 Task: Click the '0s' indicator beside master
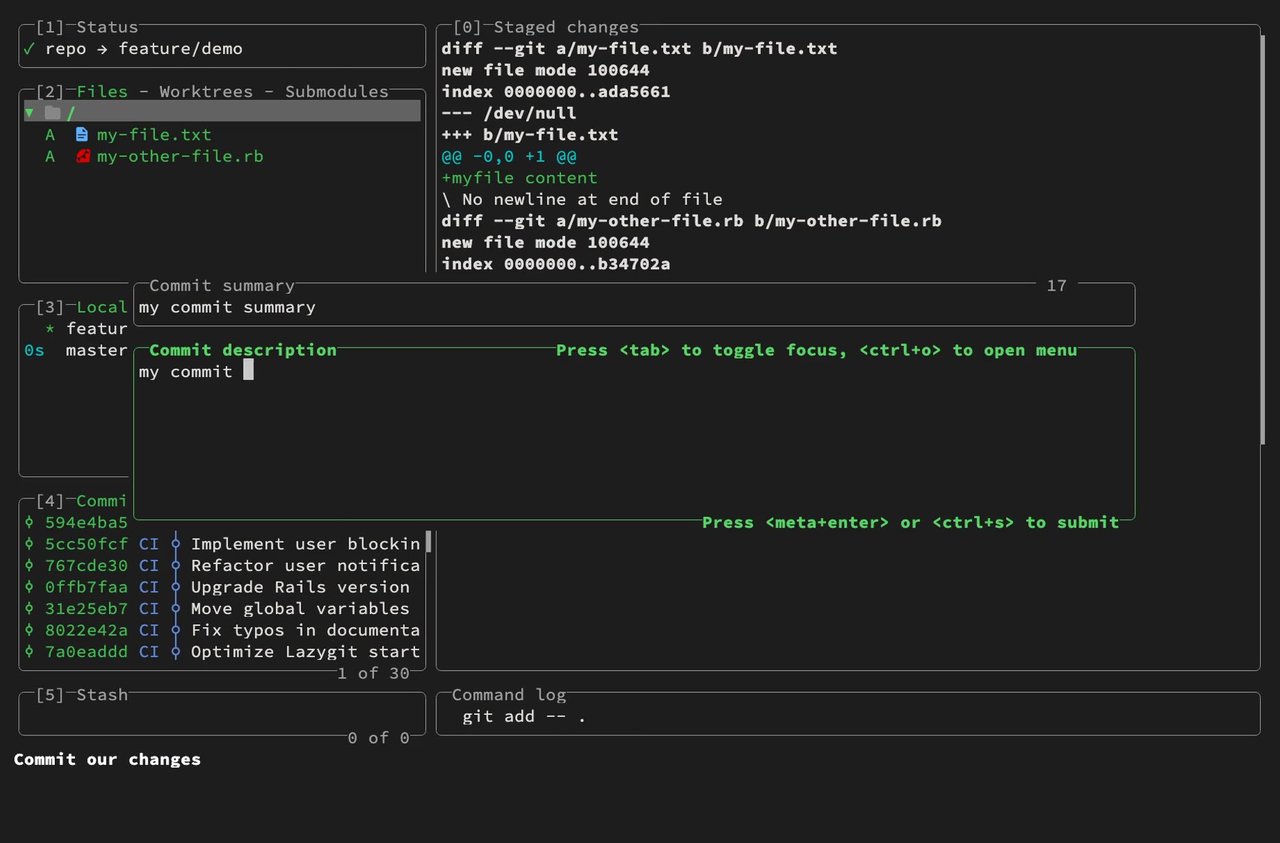coord(34,350)
